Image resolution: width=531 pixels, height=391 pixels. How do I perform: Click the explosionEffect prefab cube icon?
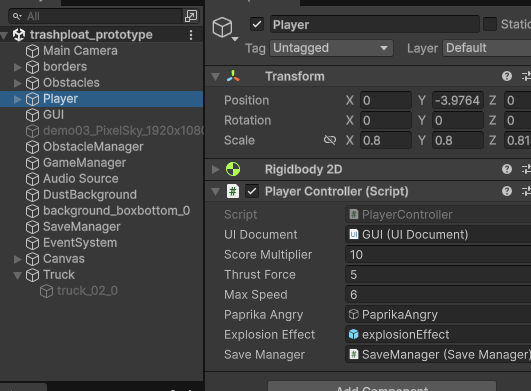(x=354, y=334)
